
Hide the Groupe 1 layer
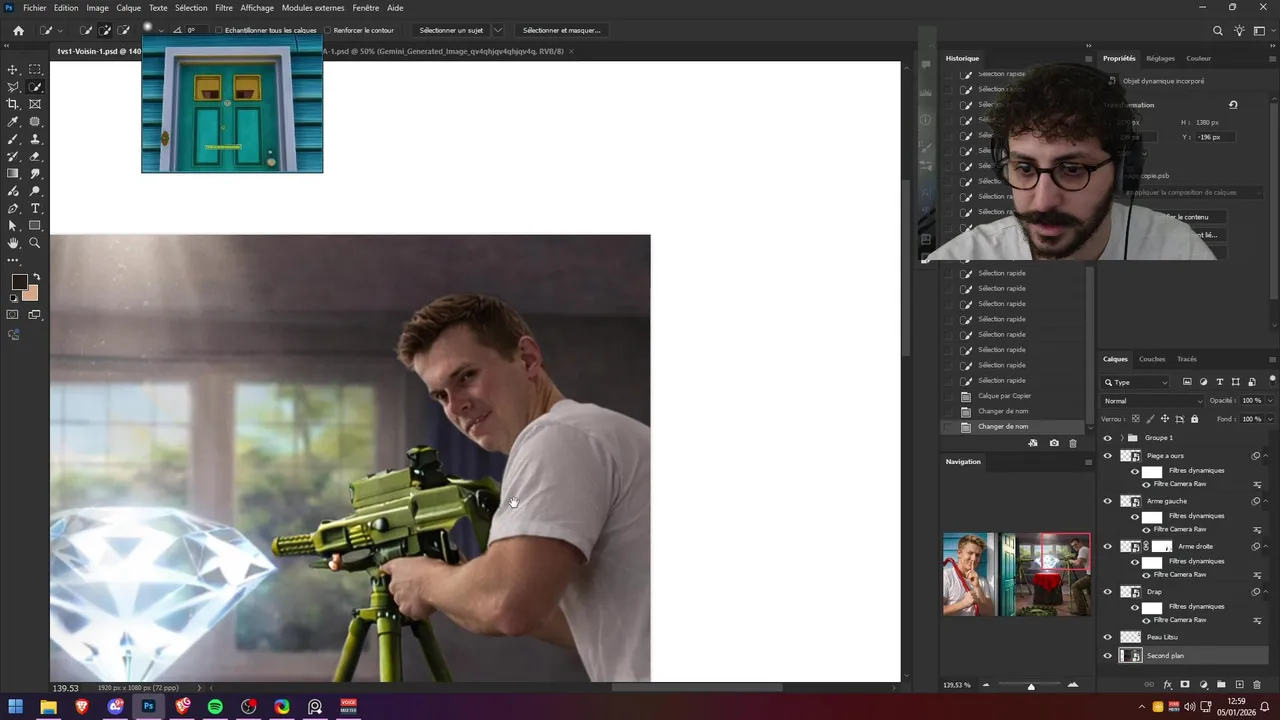(1107, 438)
